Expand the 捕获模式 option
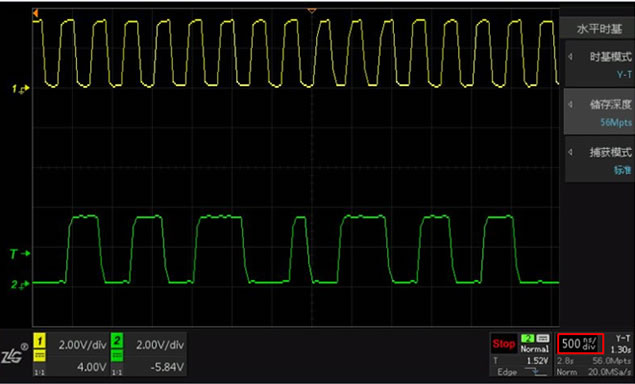Viewport: 635px width, 384px height. click(x=599, y=159)
